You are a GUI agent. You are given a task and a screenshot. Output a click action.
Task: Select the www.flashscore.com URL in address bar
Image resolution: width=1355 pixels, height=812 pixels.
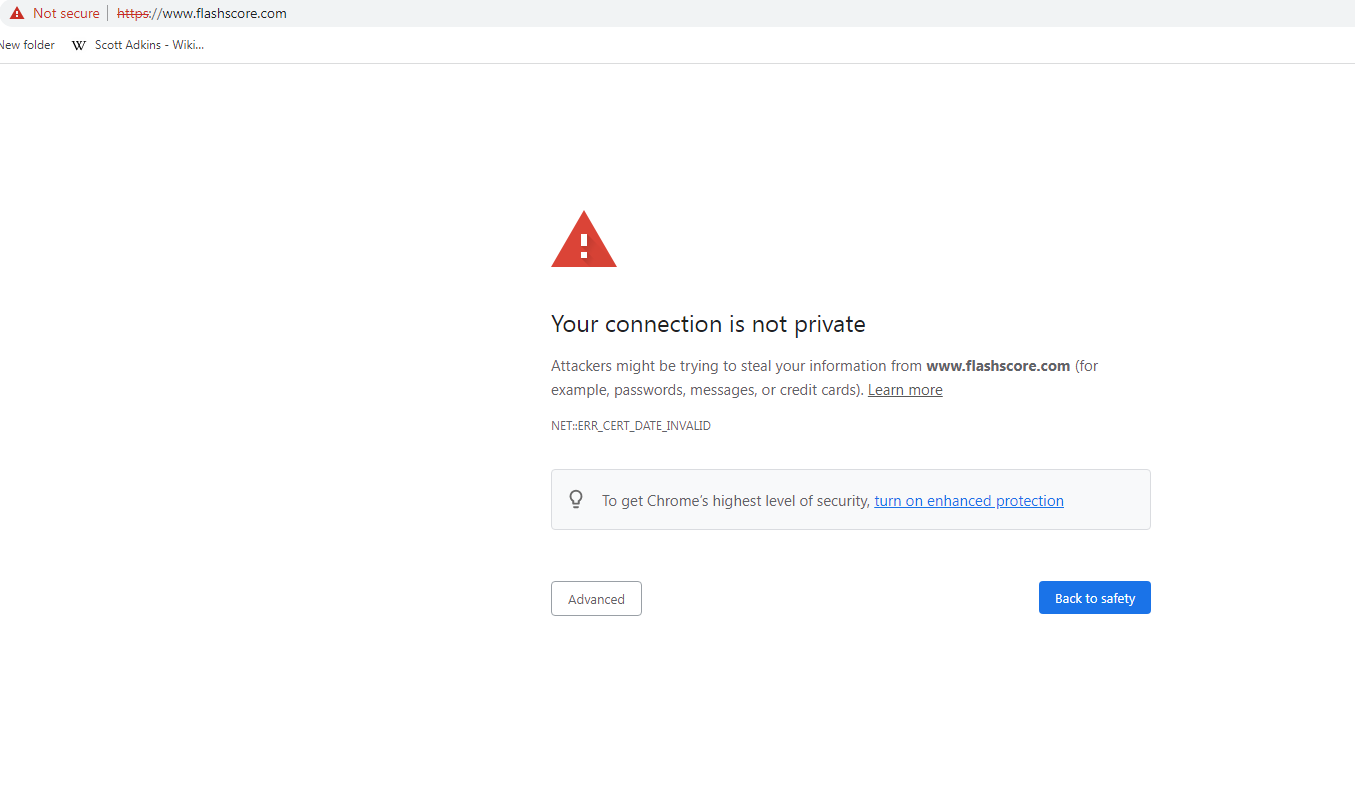(224, 14)
